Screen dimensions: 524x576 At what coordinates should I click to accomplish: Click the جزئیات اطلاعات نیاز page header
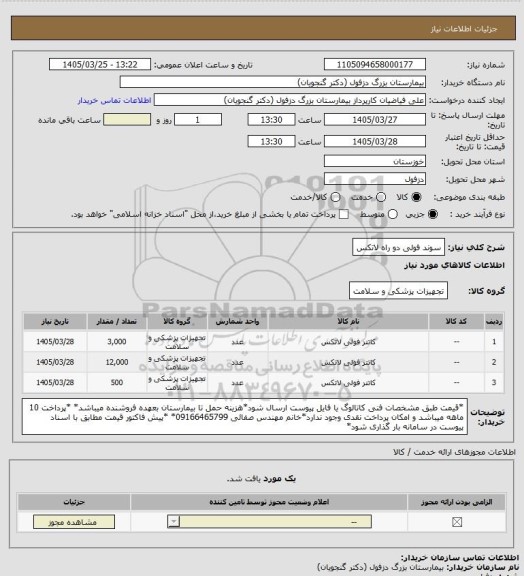464,29
